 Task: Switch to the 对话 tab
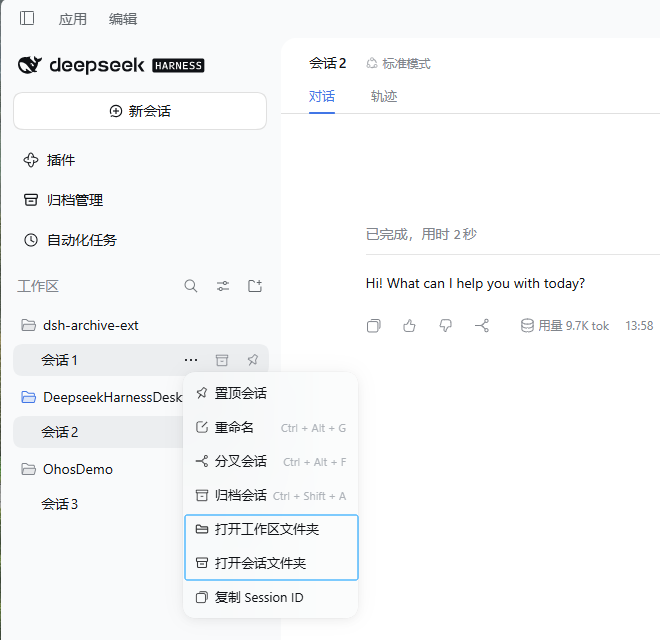pos(322,96)
